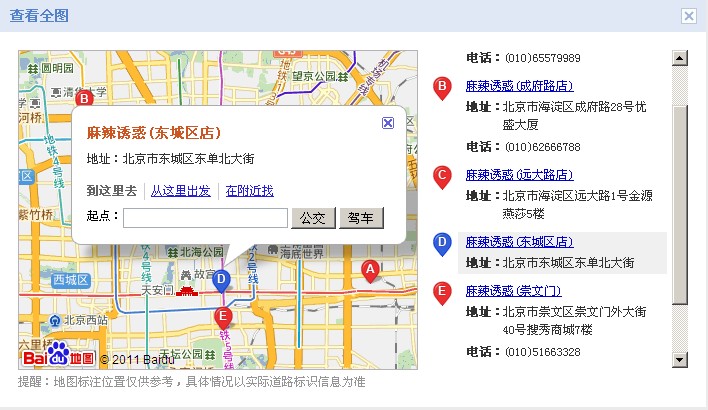Close the 查看全图 dialog

coord(689,16)
